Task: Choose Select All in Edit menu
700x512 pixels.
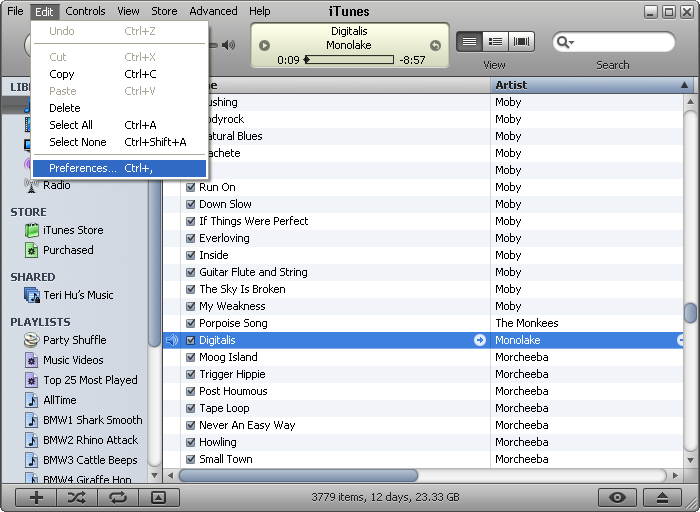Action: 71,125
